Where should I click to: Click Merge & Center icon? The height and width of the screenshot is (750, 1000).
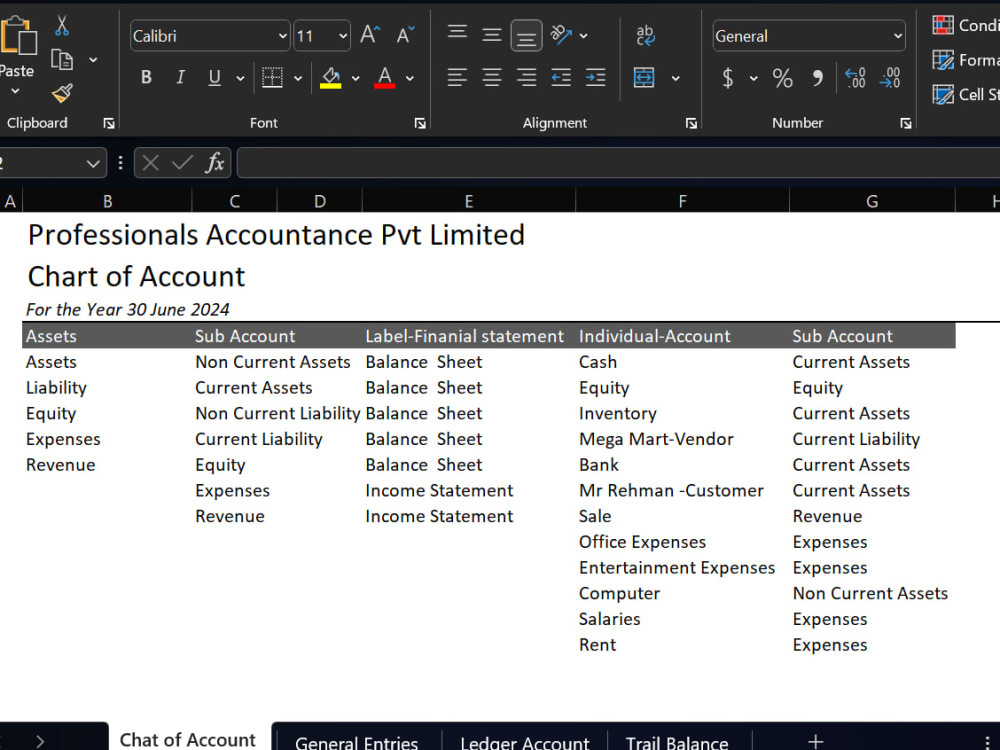[644, 77]
